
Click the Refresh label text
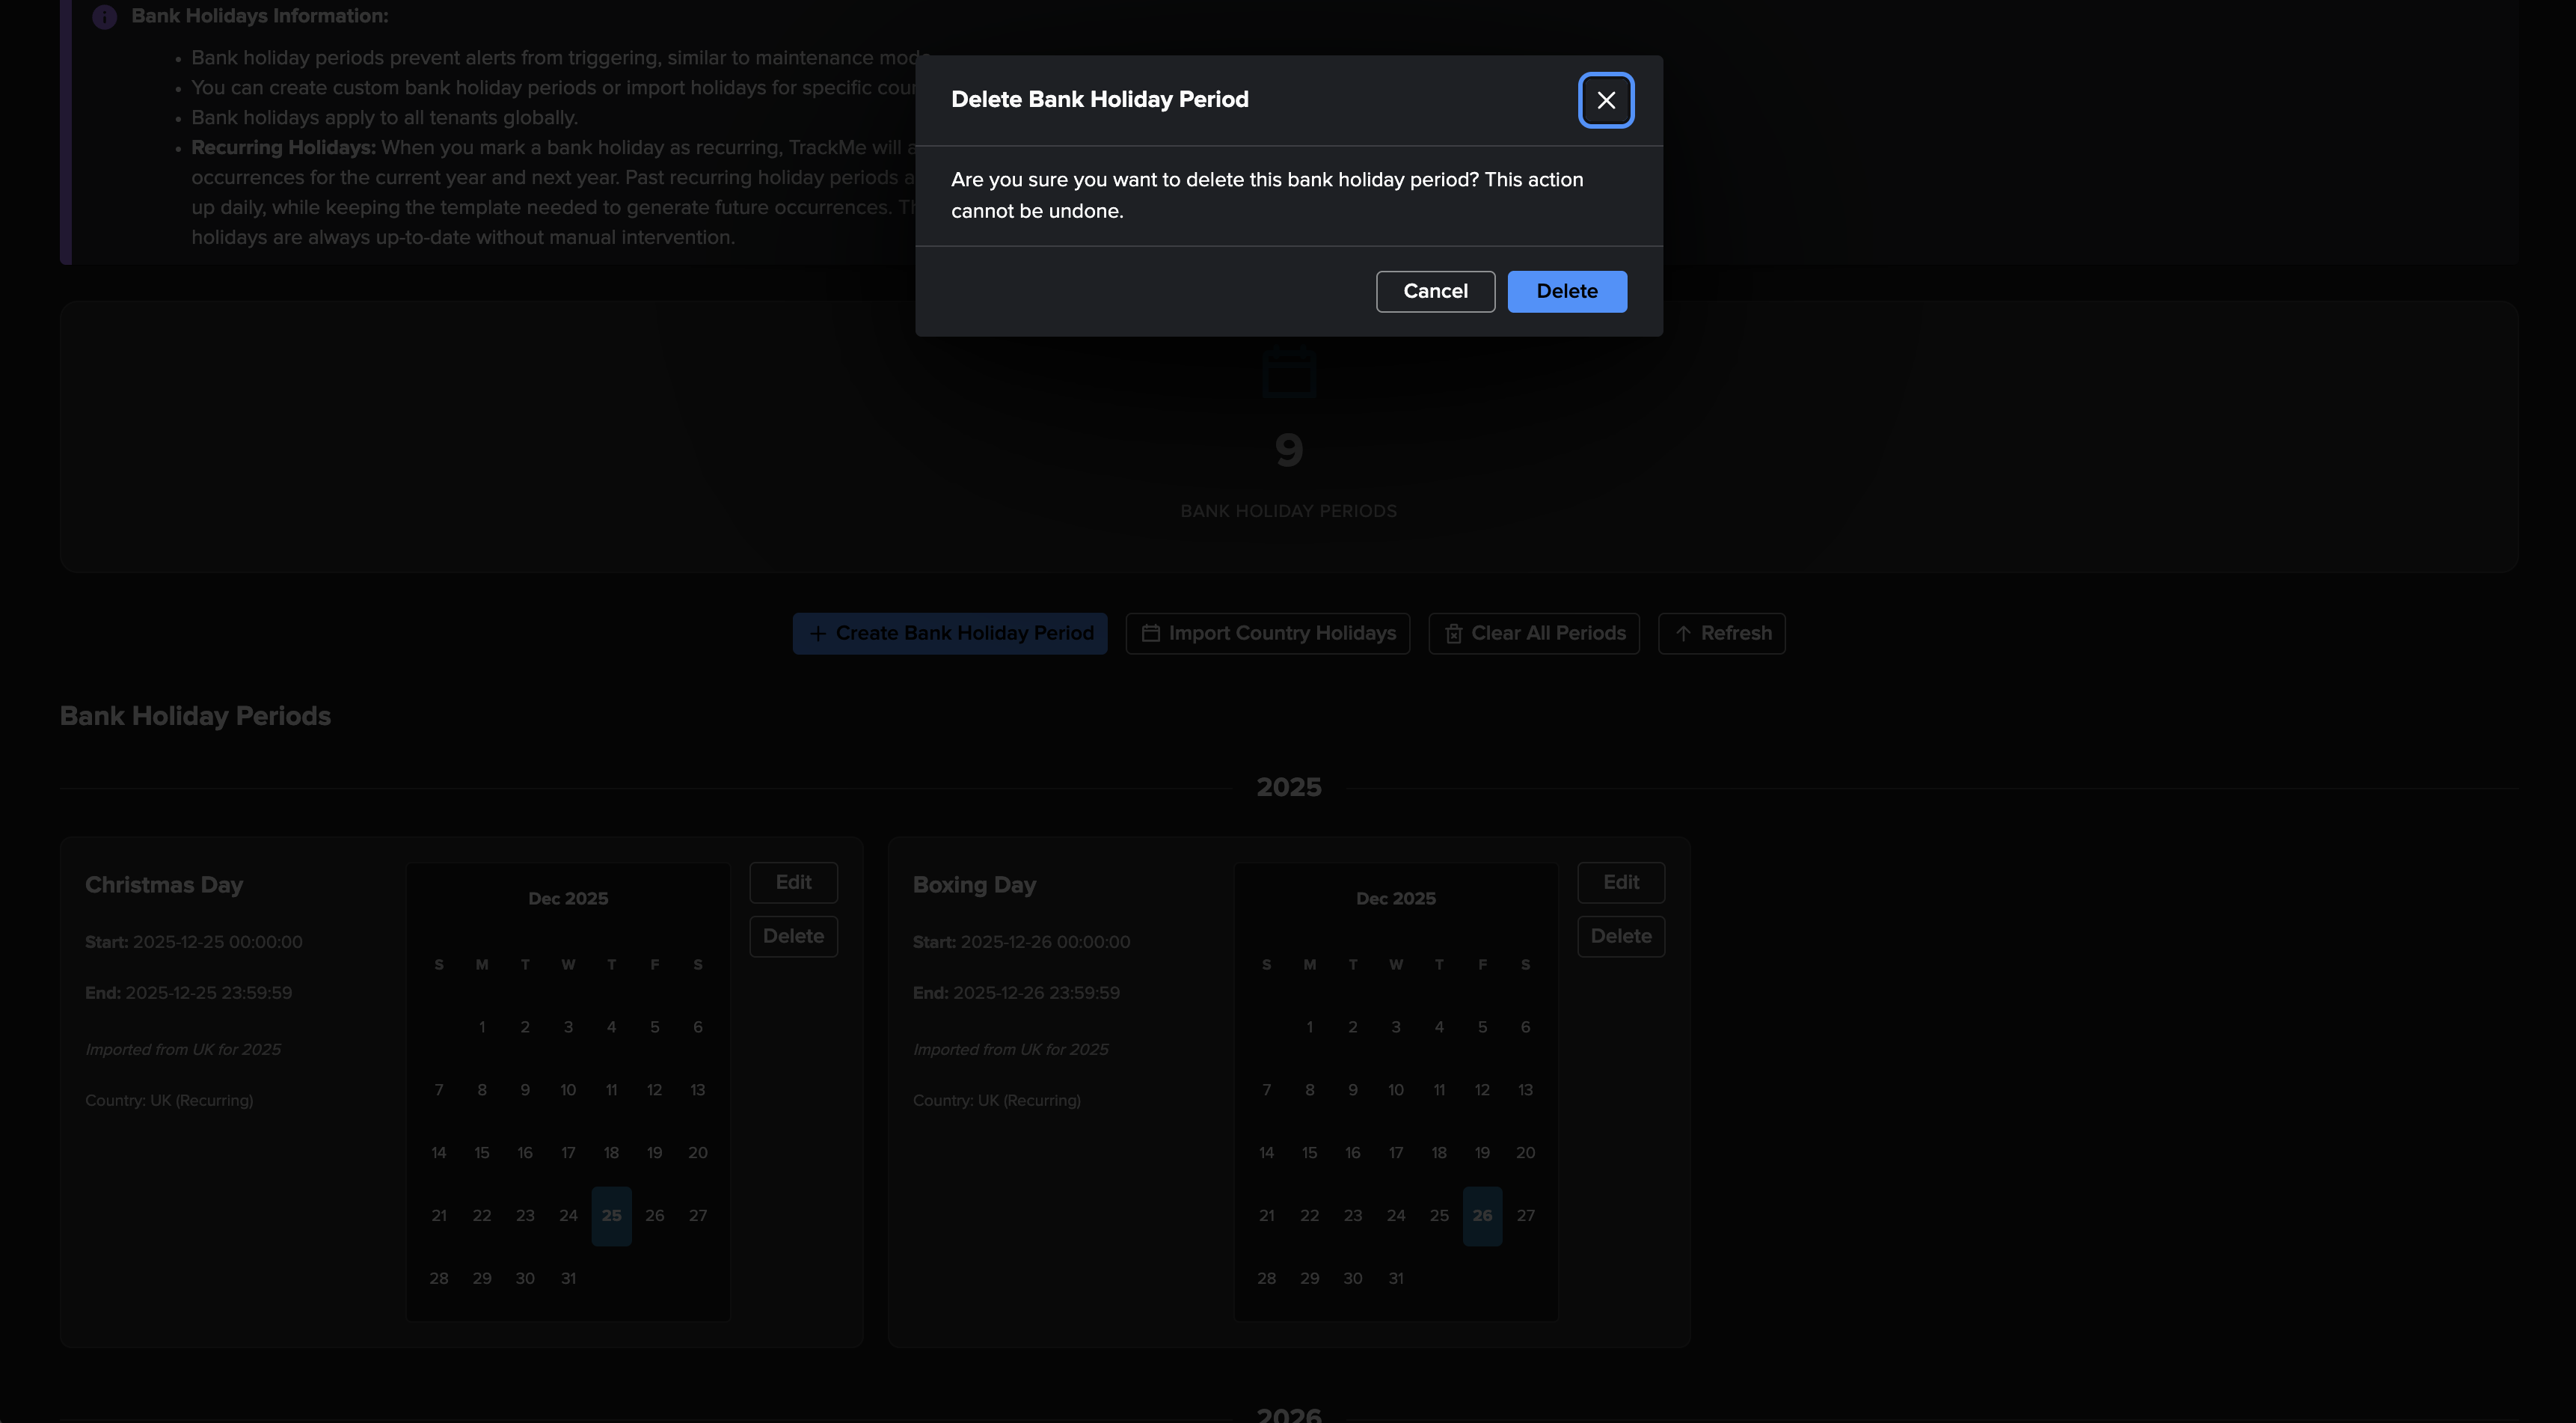click(x=1735, y=633)
